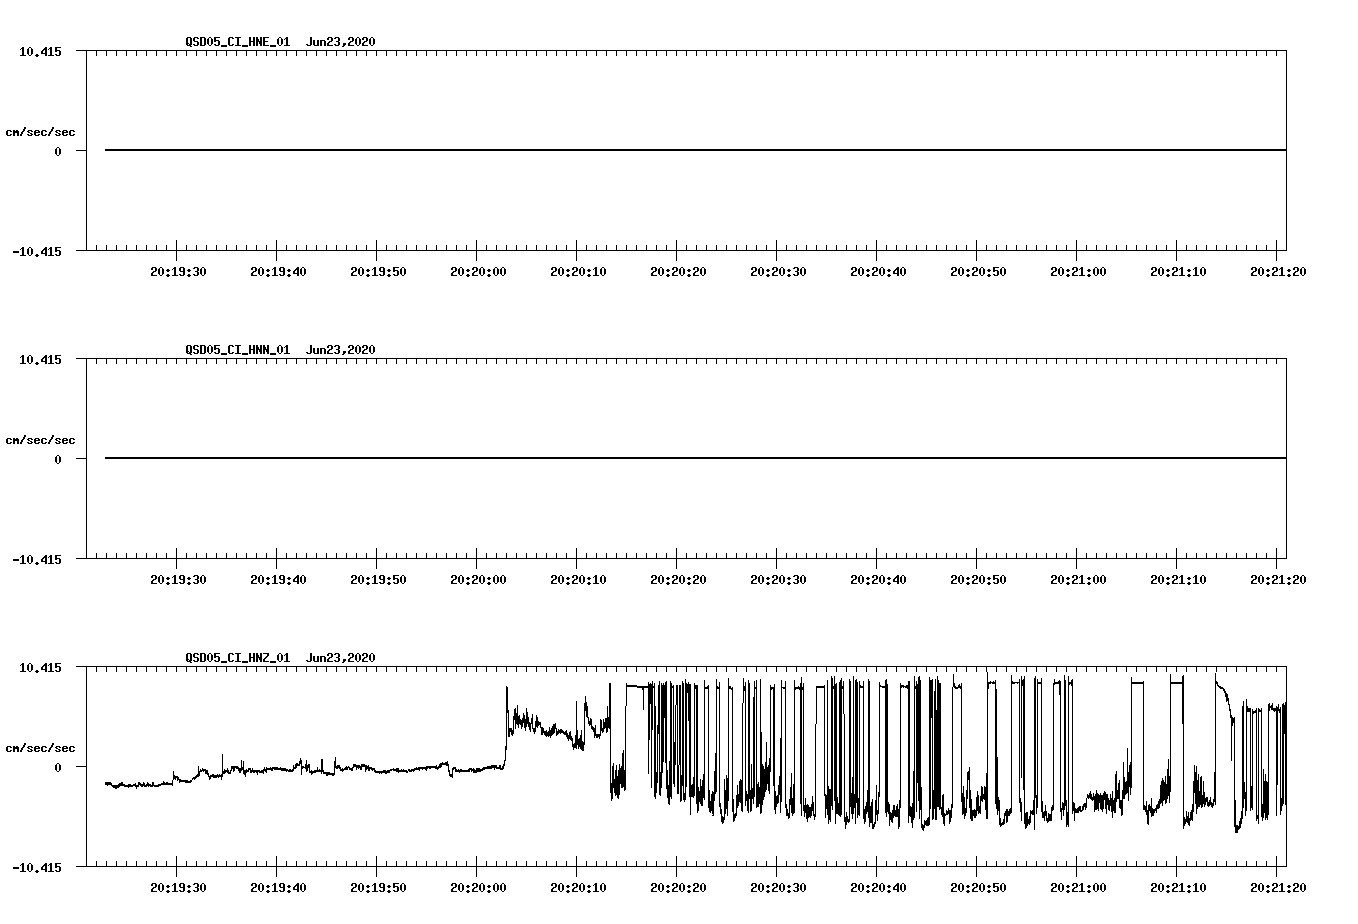Click the 20:20:50 time label under HNZ plot

click(x=978, y=888)
